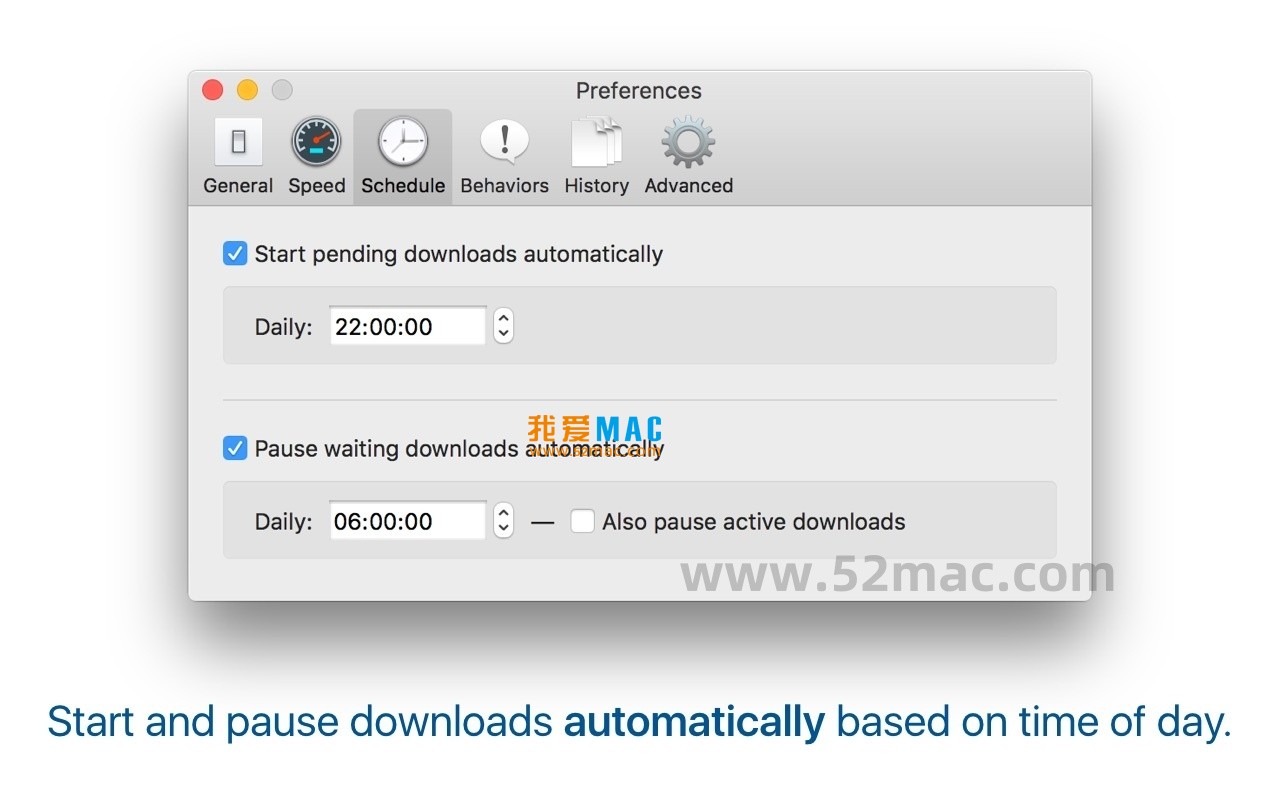Increase the start time using stepper up arrow
The height and width of the screenshot is (800, 1280).
coord(504,317)
